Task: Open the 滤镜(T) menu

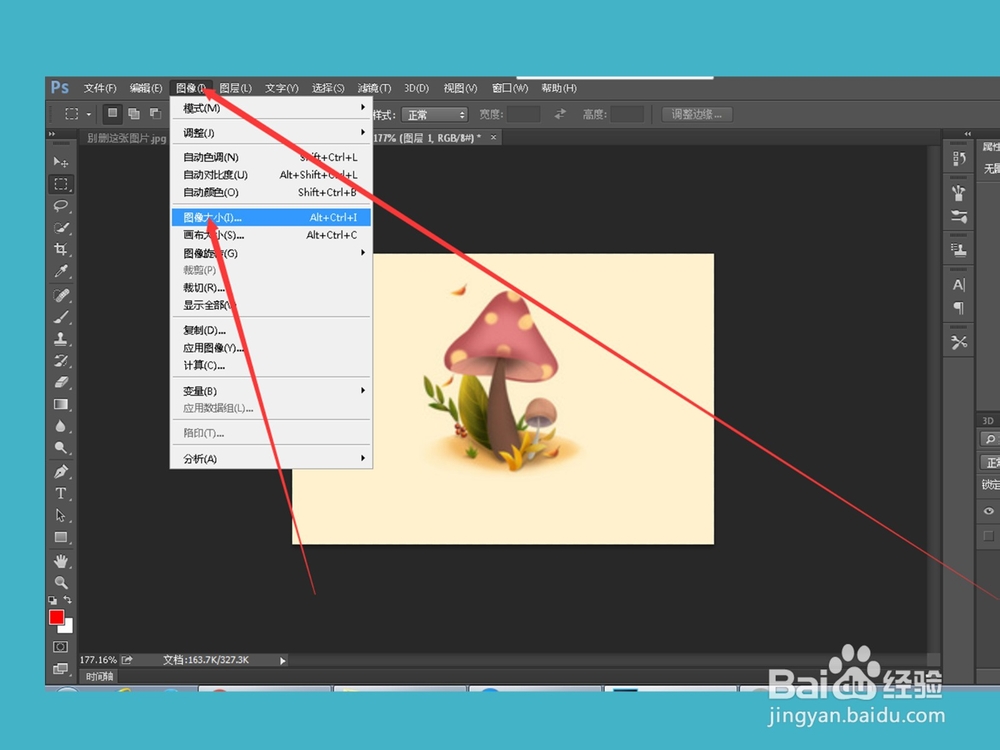Action: click(374, 88)
